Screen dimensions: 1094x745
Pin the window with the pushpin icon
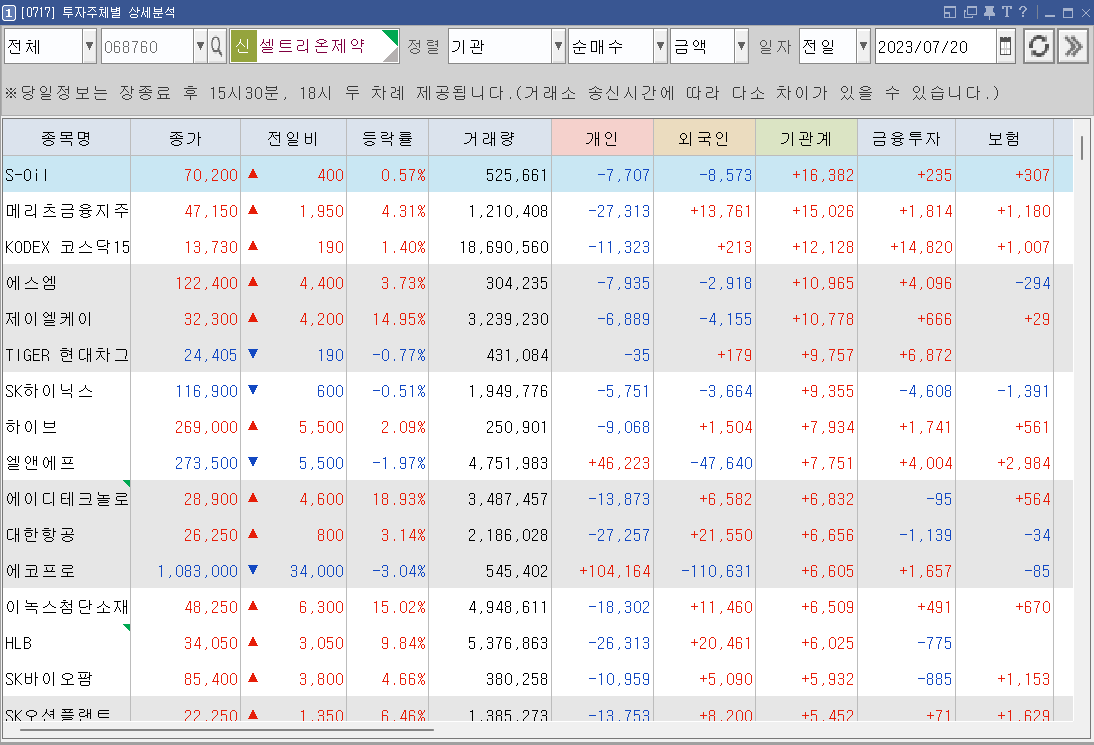coord(989,12)
